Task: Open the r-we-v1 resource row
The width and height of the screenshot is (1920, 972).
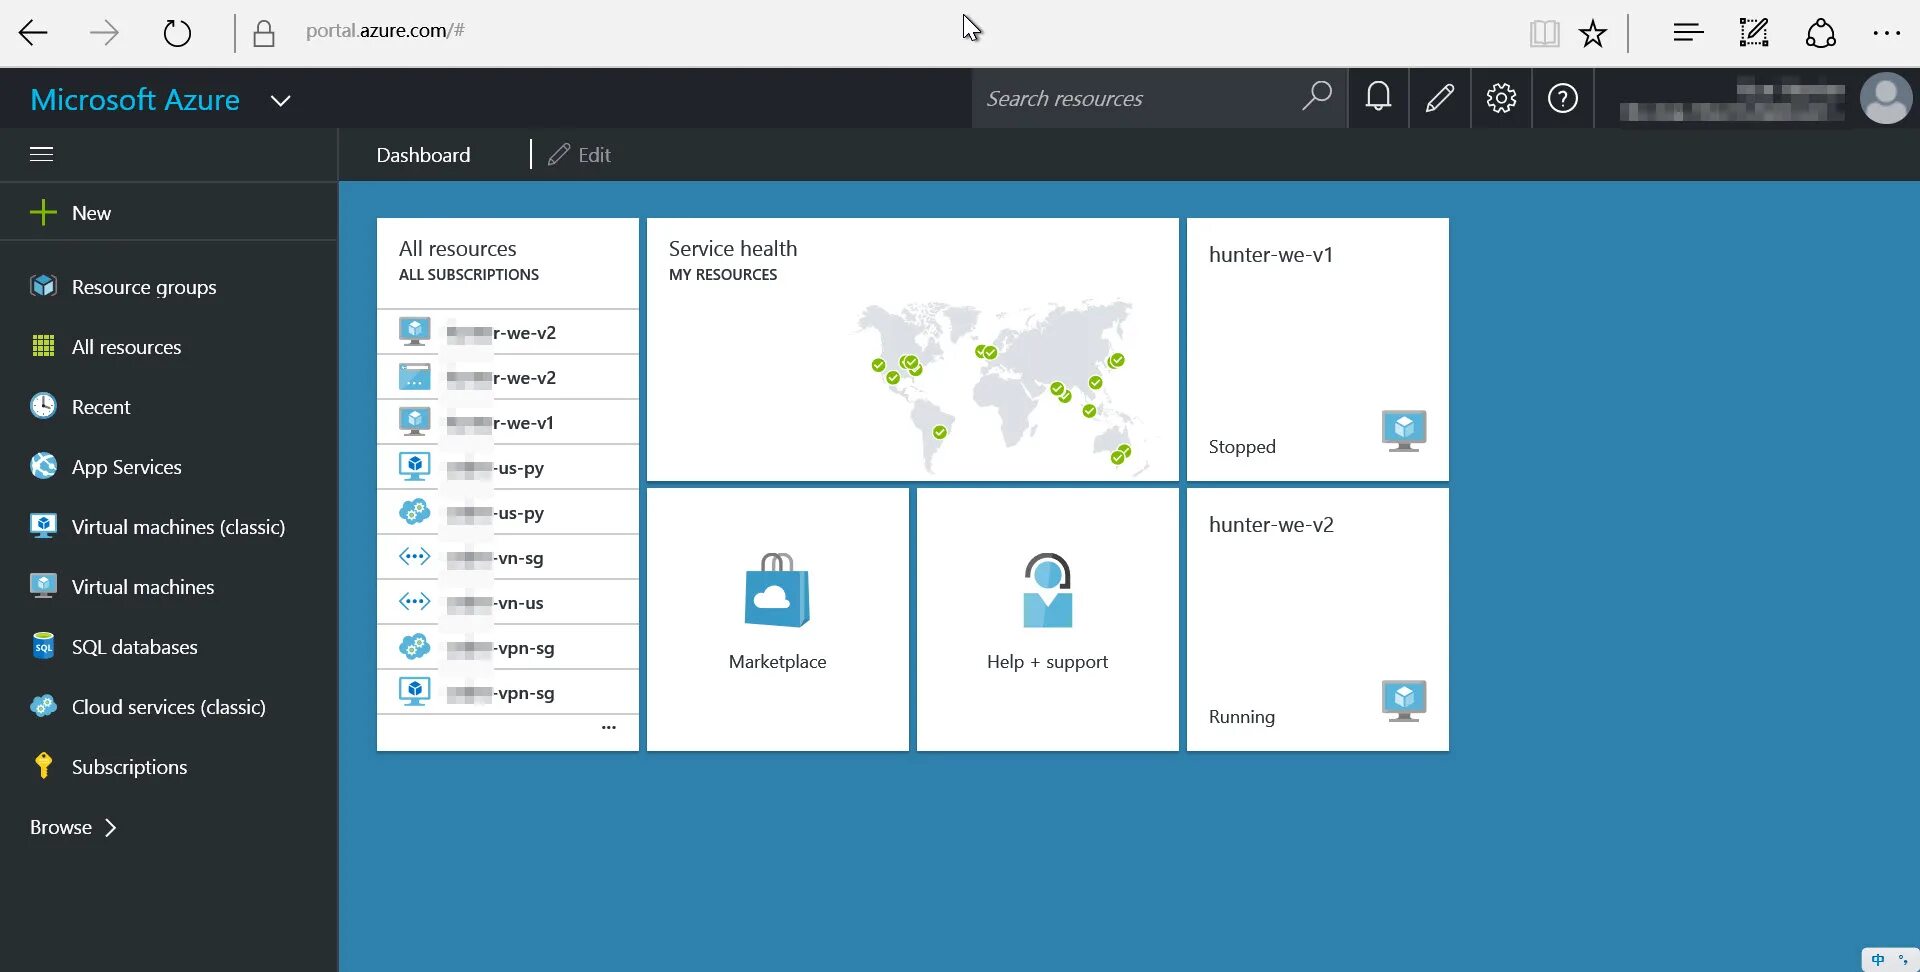Action: click(x=508, y=422)
